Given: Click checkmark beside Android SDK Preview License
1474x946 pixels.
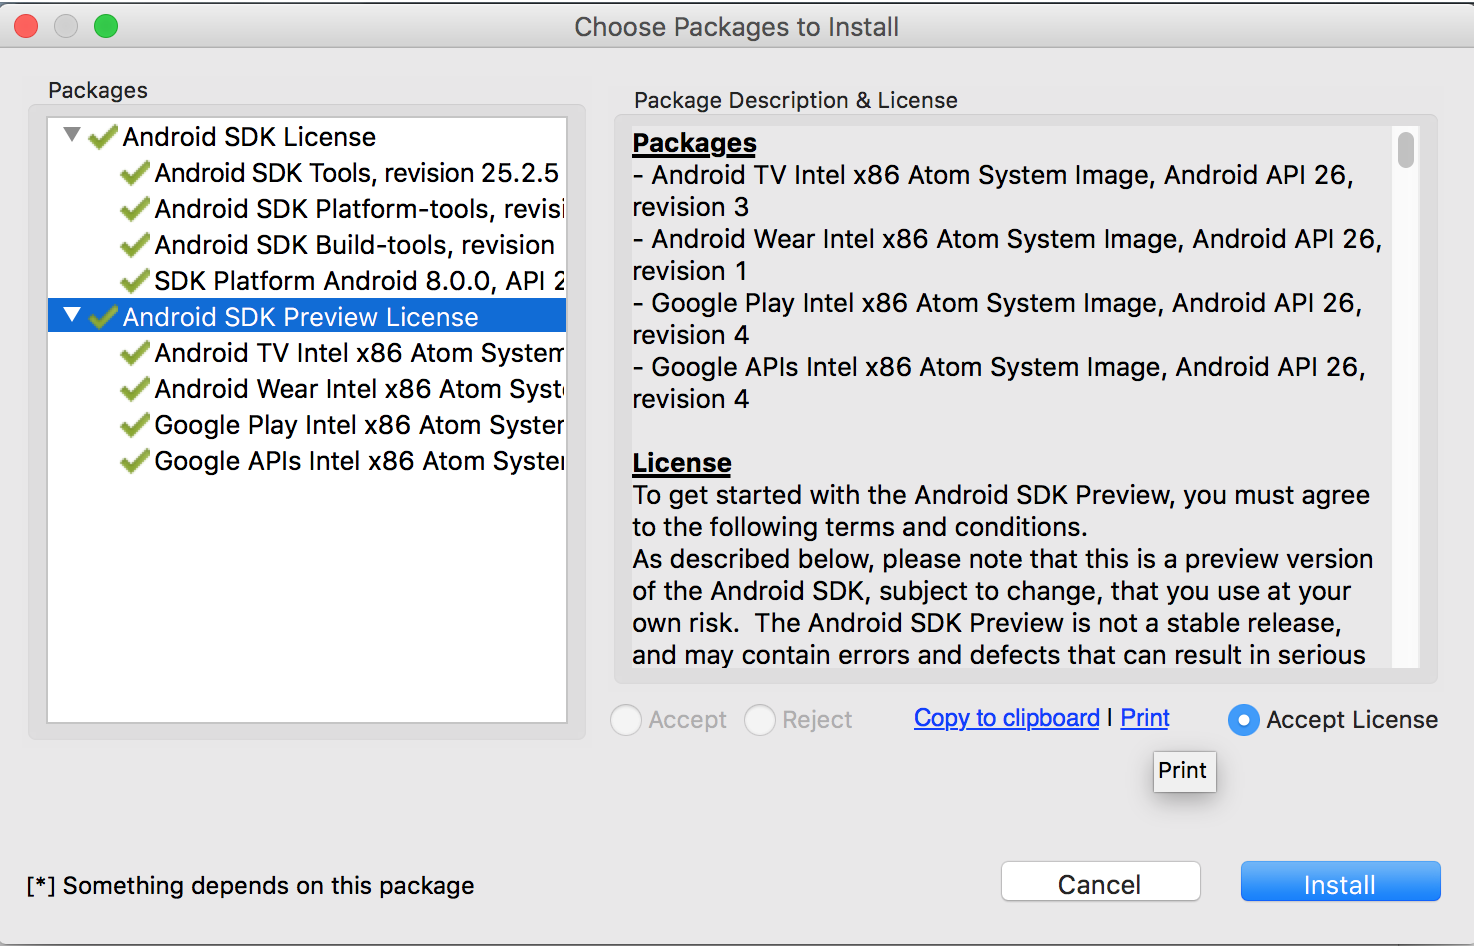Looking at the screenshot, I should [x=103, y=317].
